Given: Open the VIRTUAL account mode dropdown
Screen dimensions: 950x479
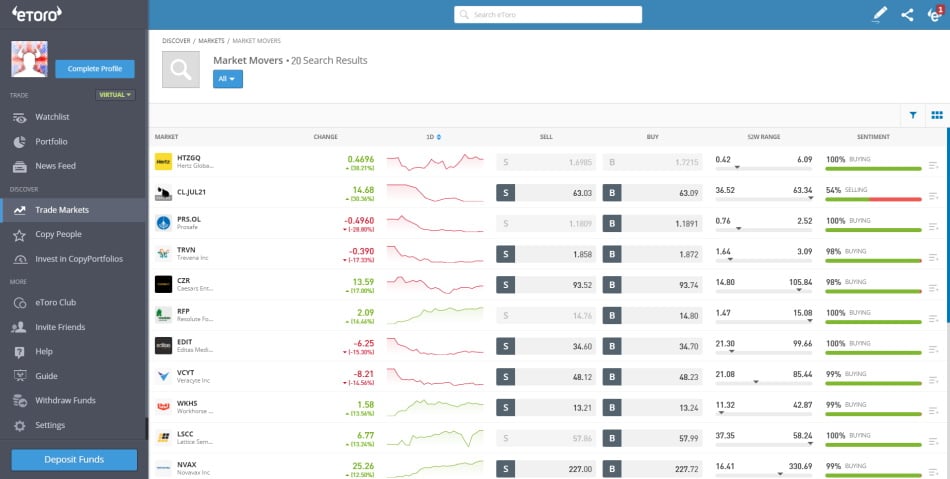Looking at the screenshot, I should point(115,95).
